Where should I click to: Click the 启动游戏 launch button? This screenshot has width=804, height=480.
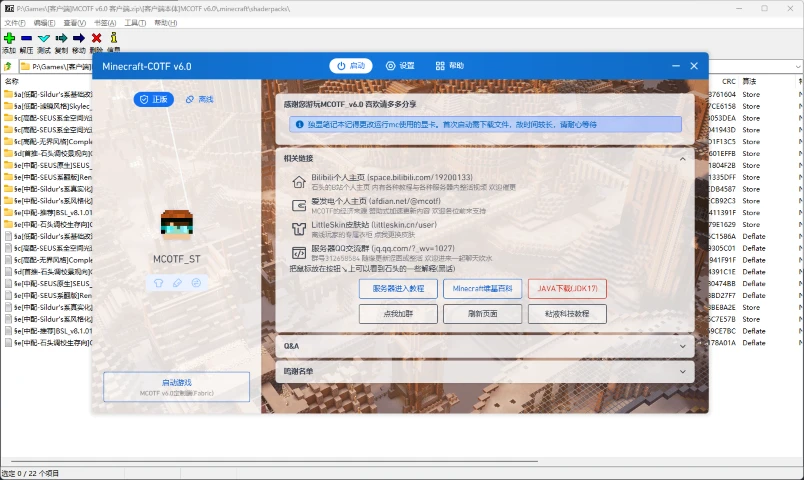[176, 387]
